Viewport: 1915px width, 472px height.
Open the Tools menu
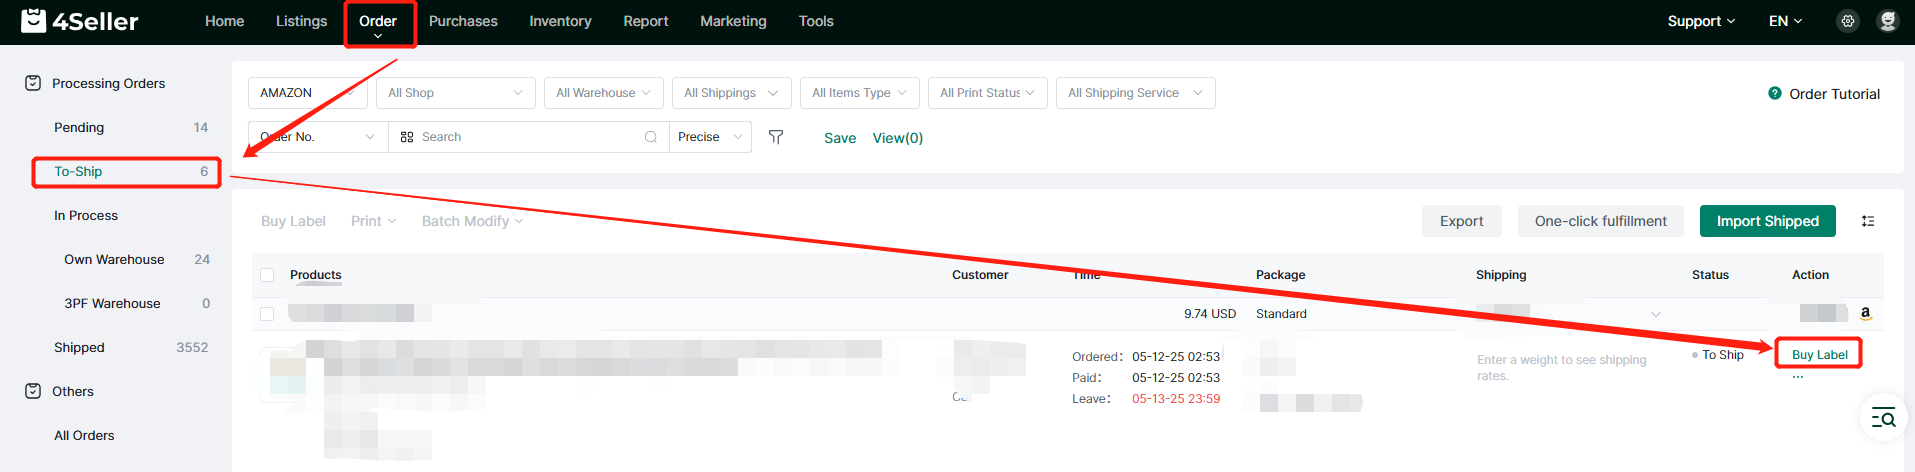pos(816,21)
